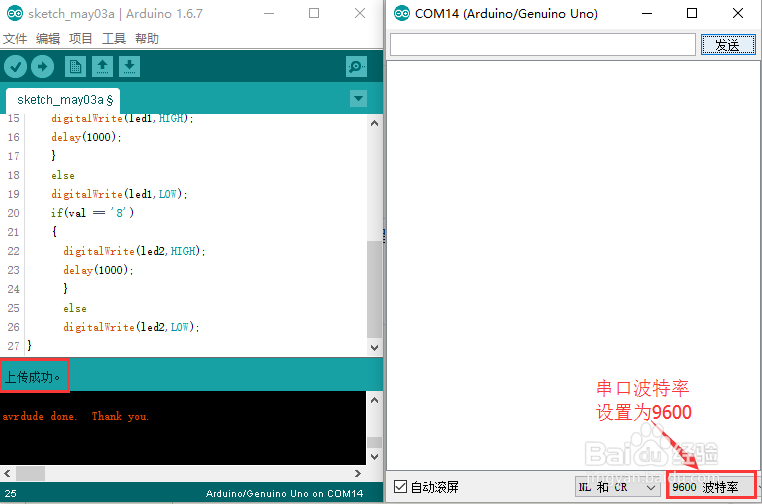762x504 pixels.
Task: Click line 16 delay(1000)
Action: pyautogui.click(x=87, y=137)
